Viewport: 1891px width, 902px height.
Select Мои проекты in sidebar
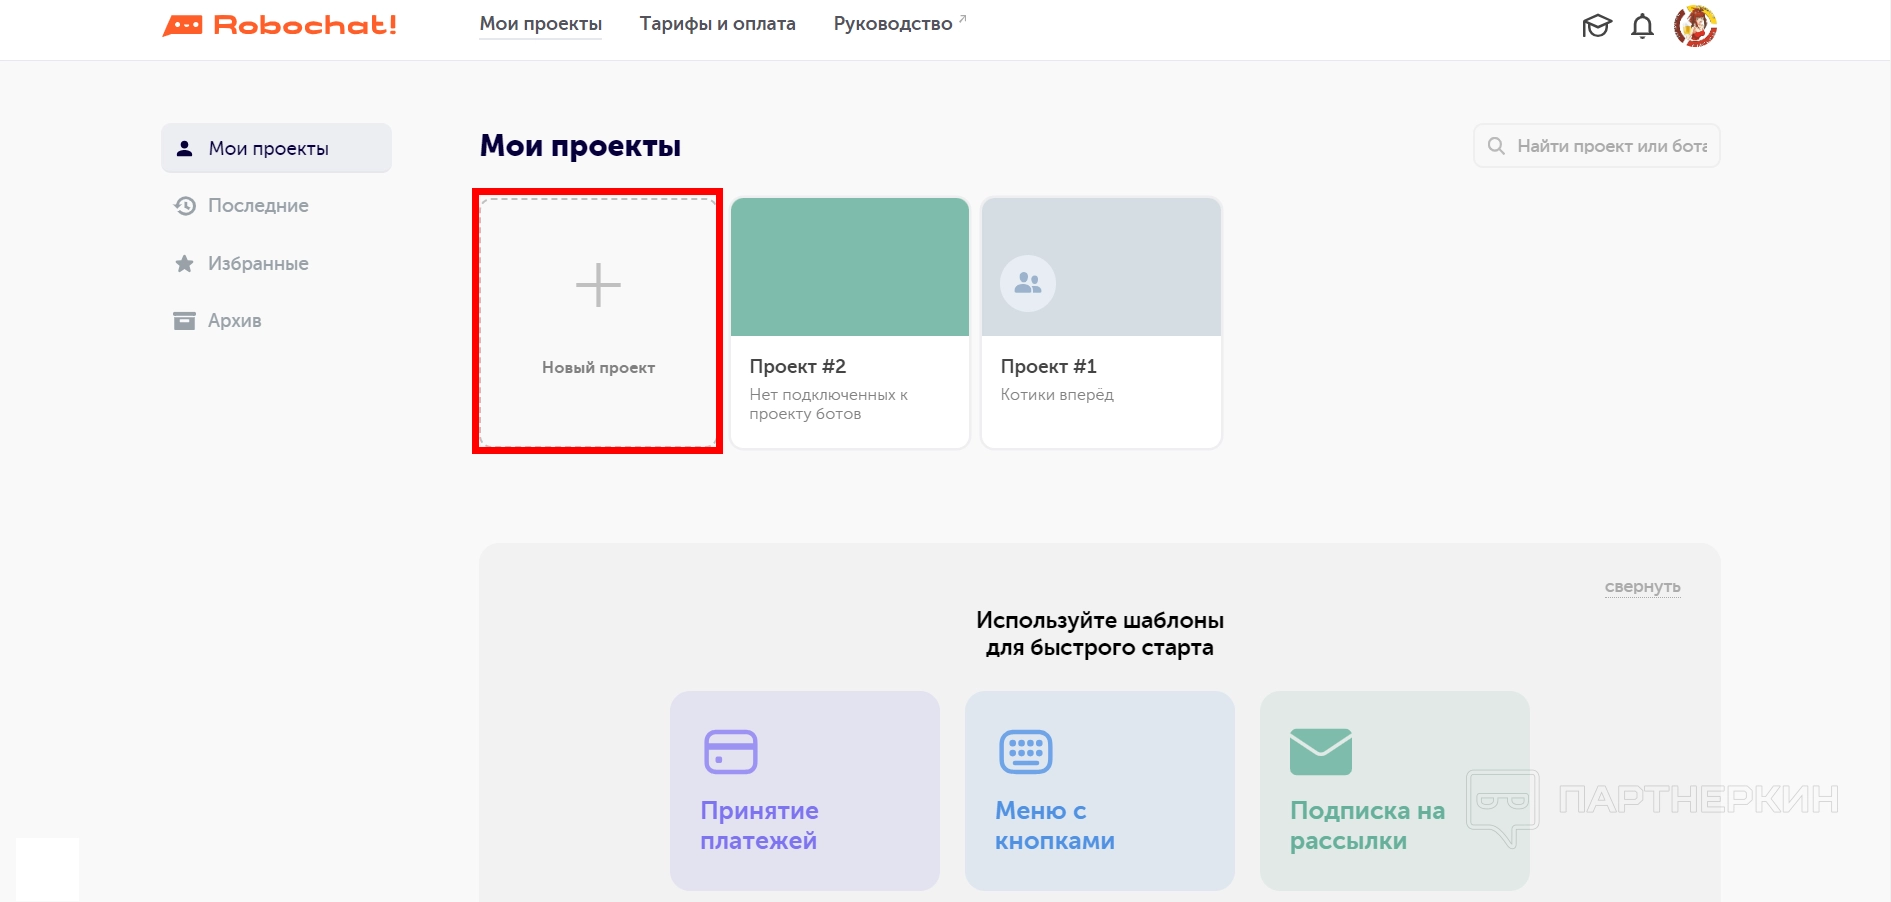[x=276, y=148]
